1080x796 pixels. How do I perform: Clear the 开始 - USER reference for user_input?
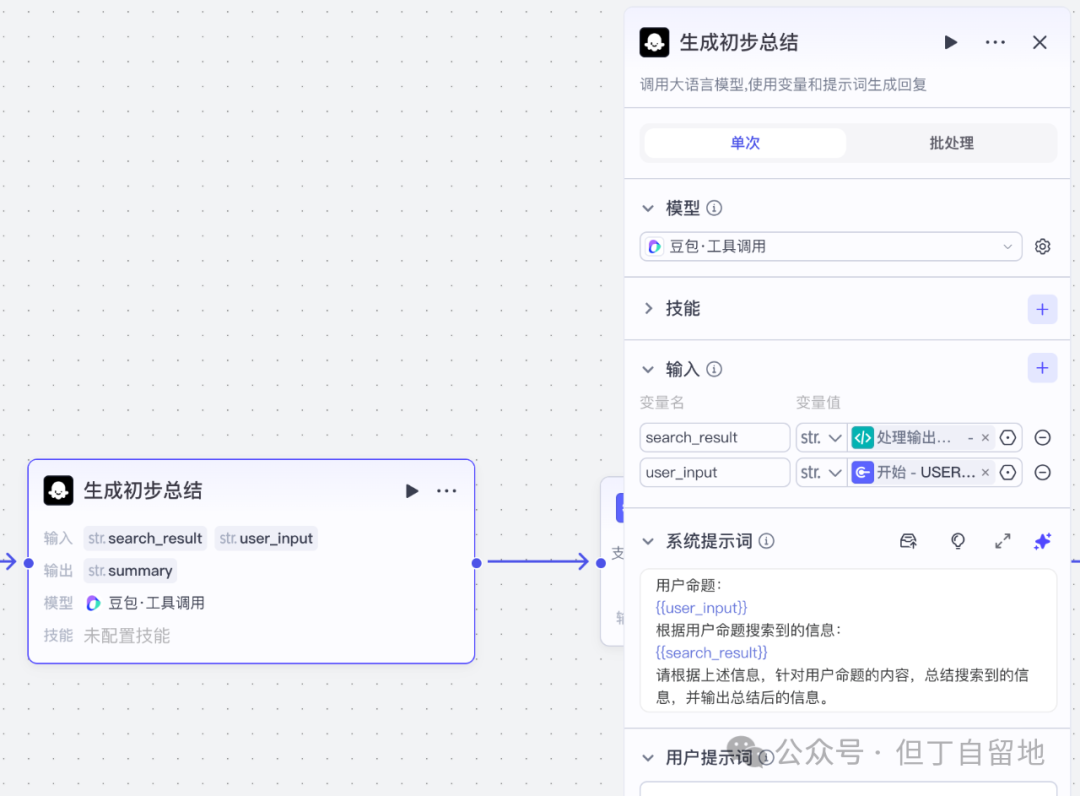985,472
